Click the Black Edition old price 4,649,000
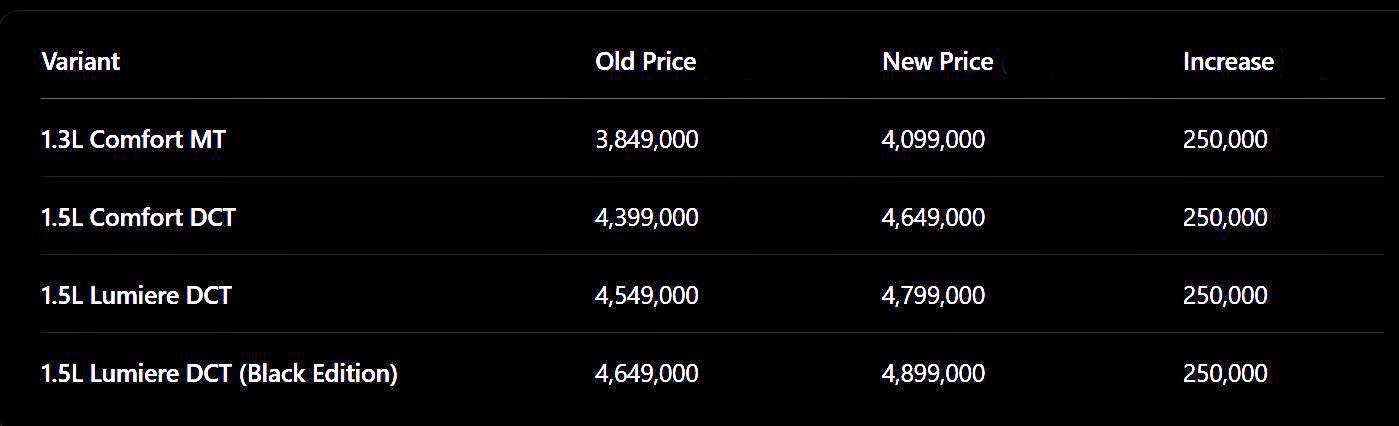This screenshot has height=426, width=1399. point(646,374)
